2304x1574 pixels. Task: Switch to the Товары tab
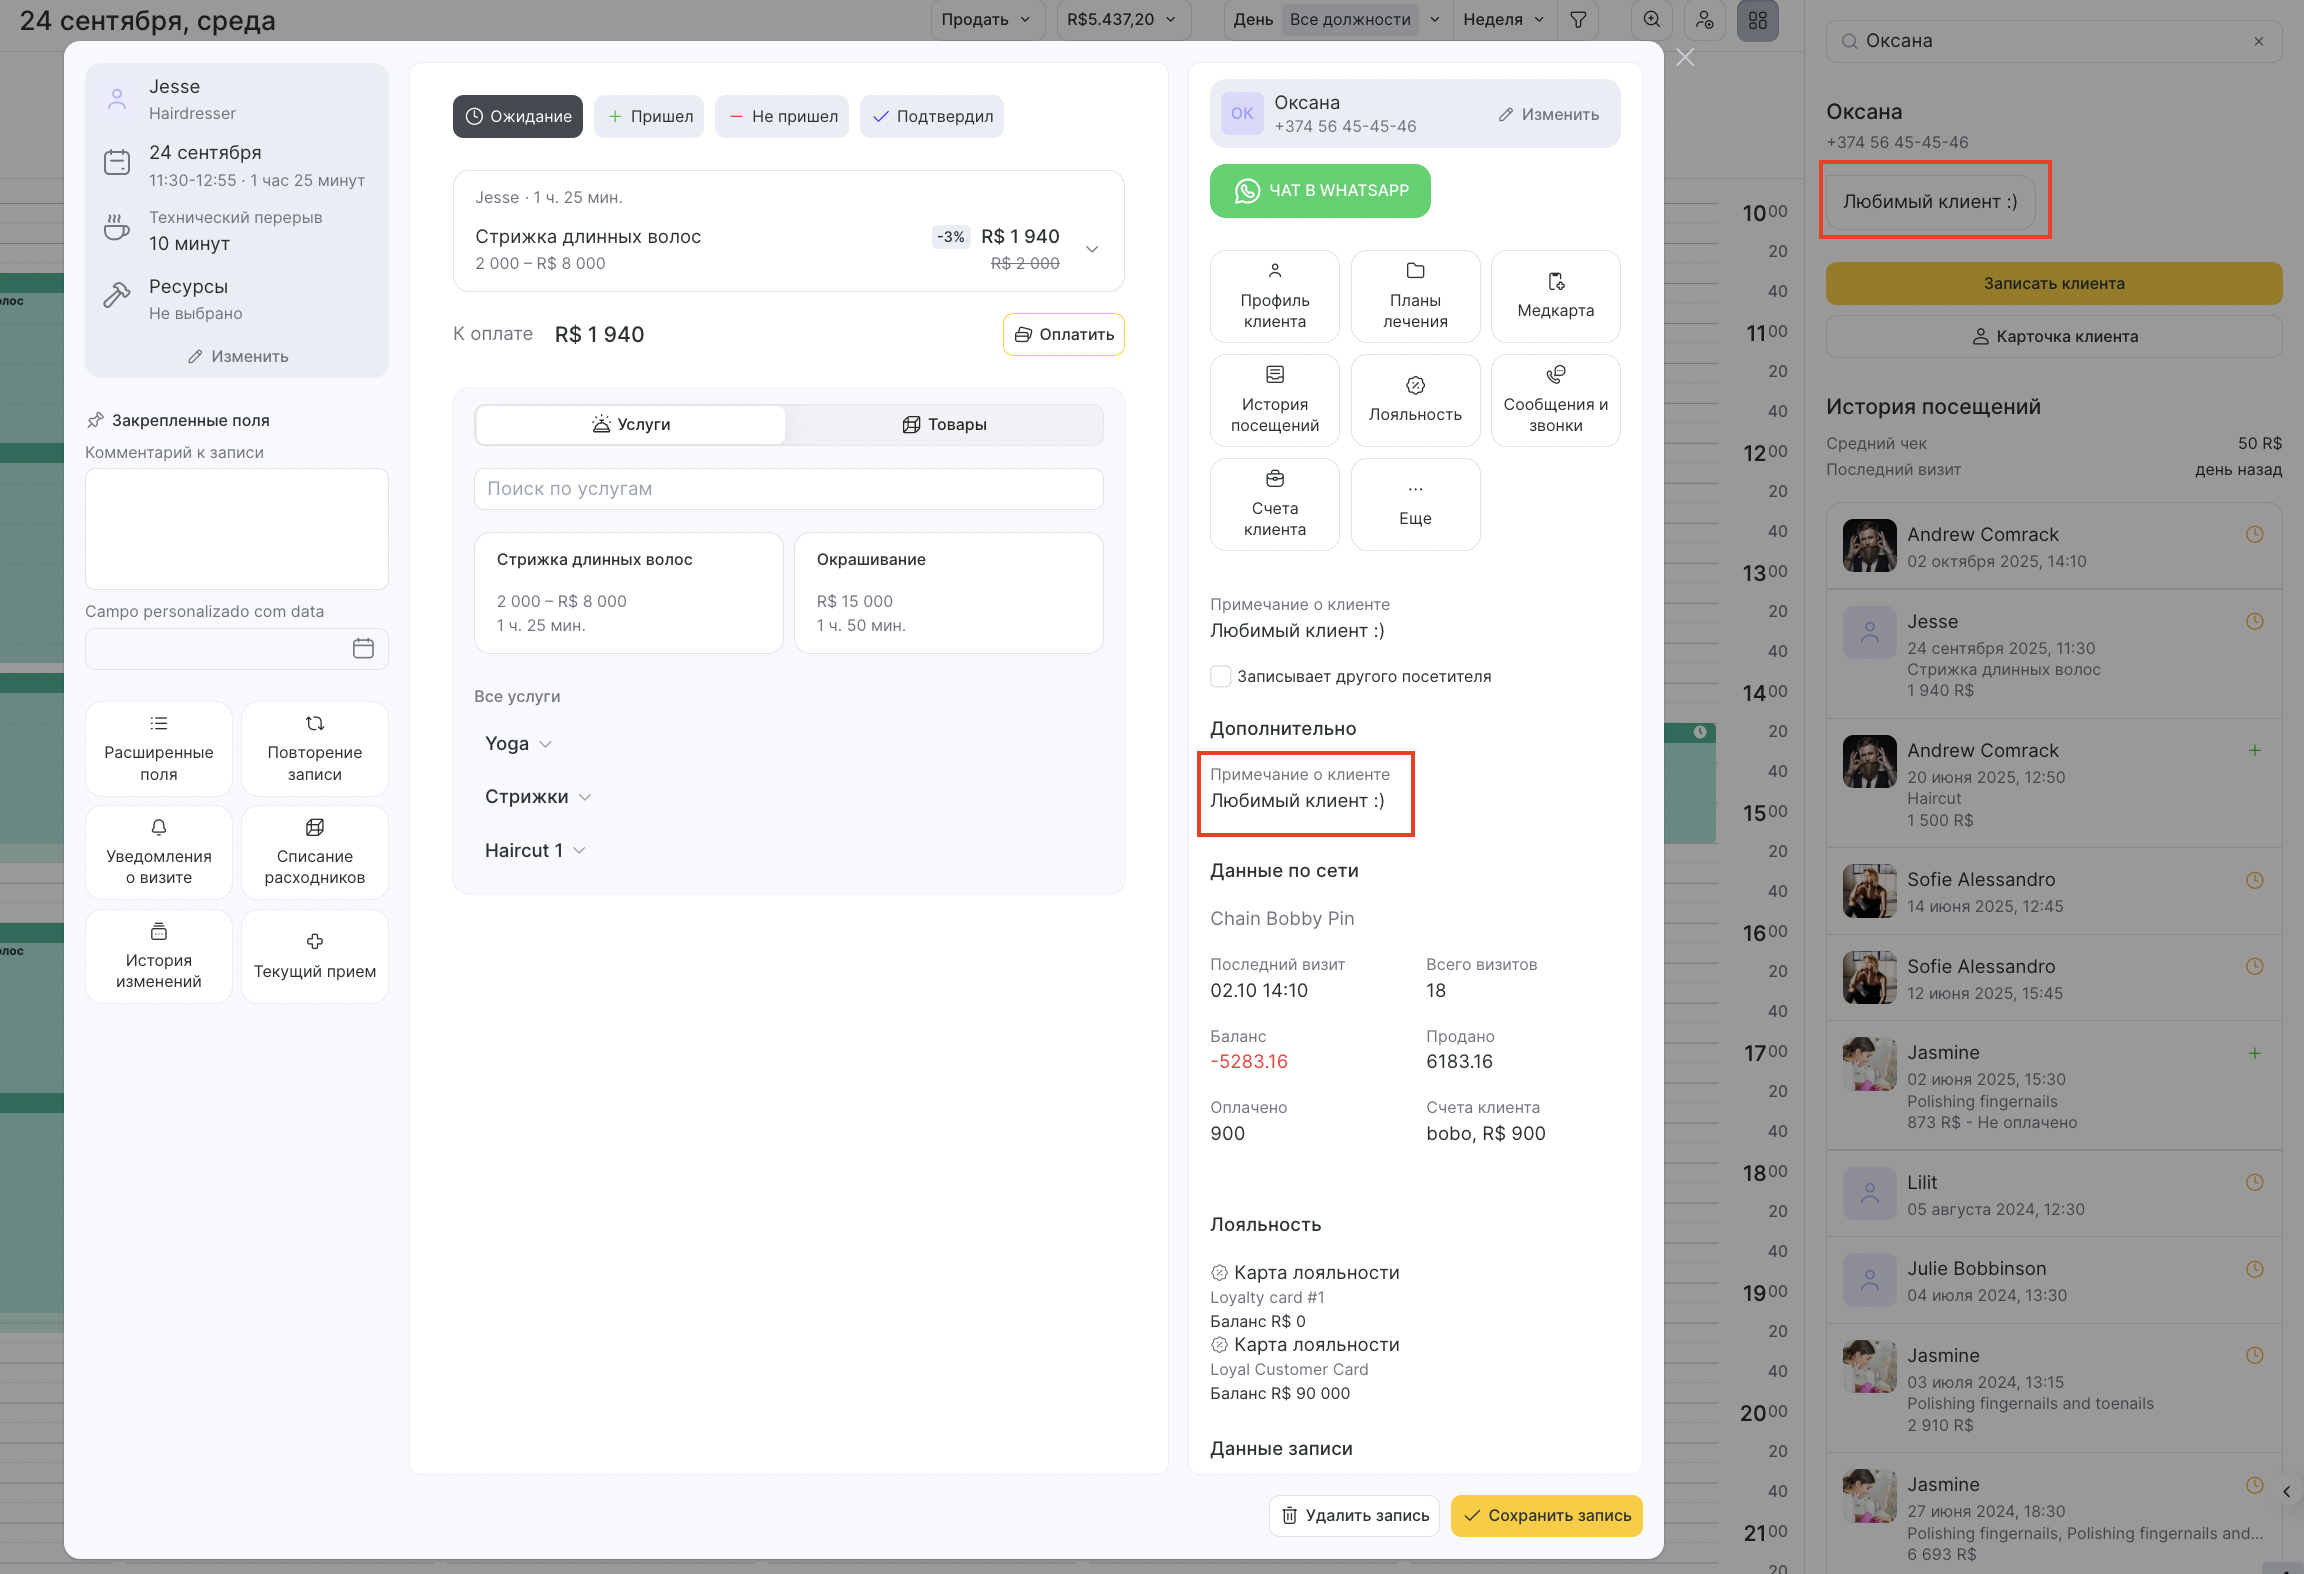[x=944, y=425]
